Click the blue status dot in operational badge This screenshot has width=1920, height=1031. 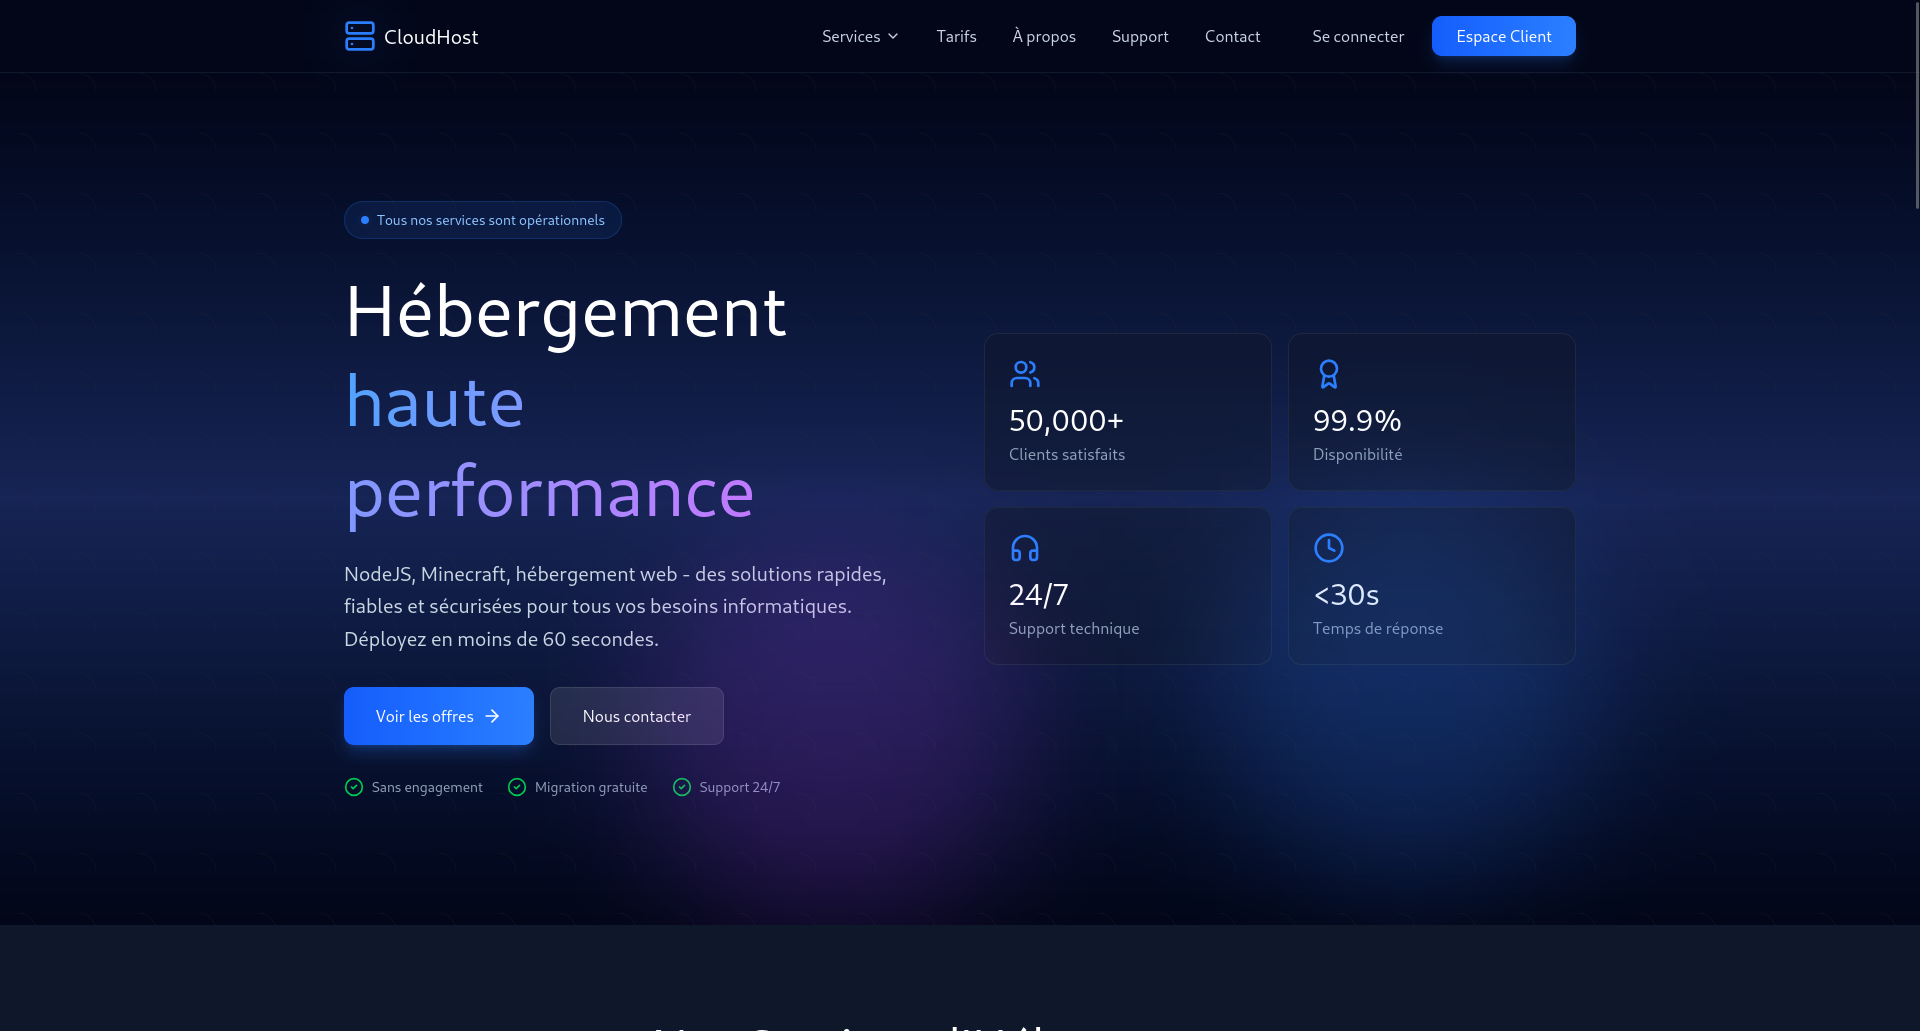(365, 220)
